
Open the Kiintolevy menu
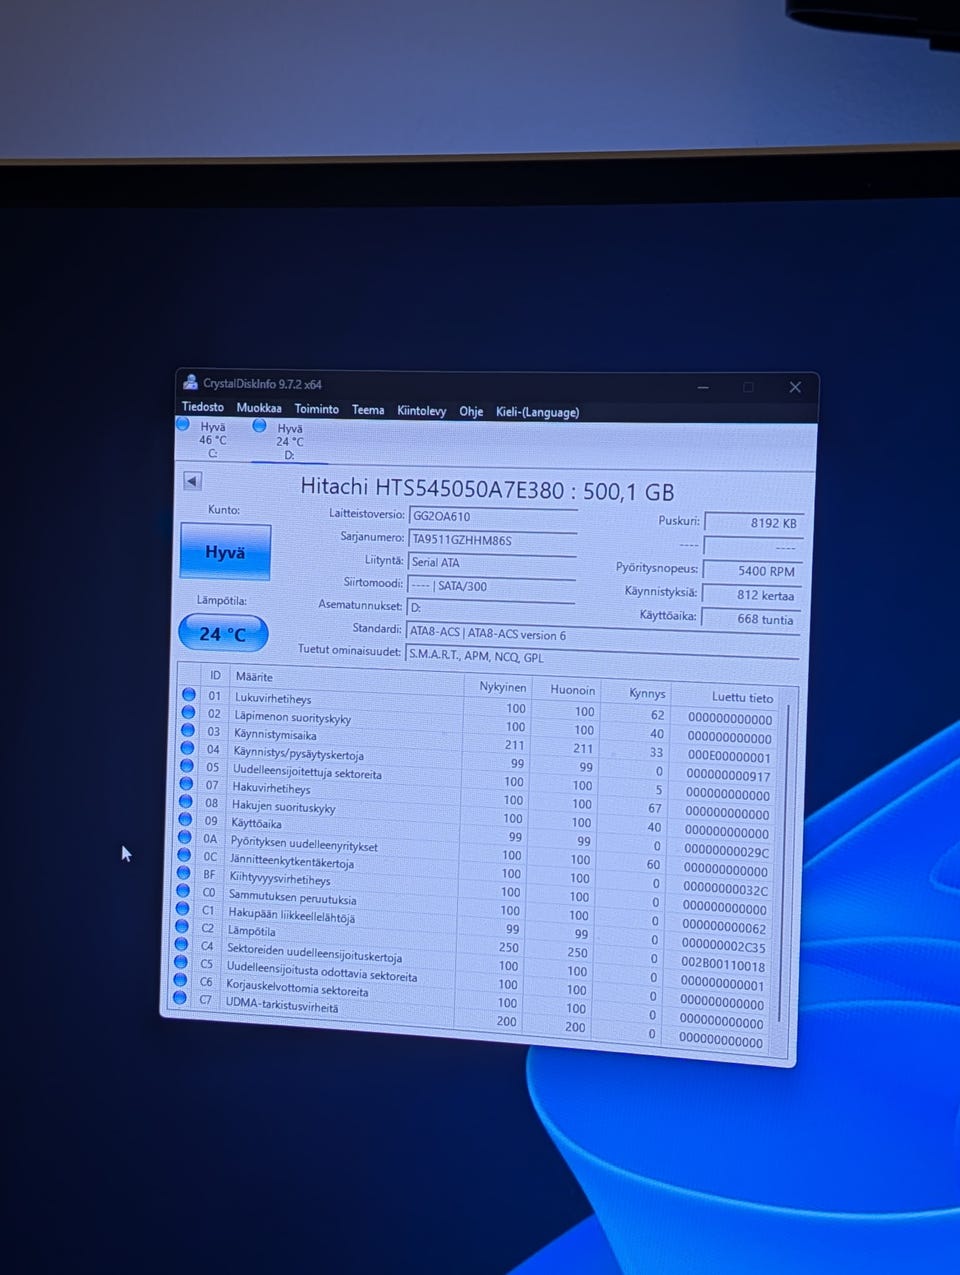(x=422, y=411)
